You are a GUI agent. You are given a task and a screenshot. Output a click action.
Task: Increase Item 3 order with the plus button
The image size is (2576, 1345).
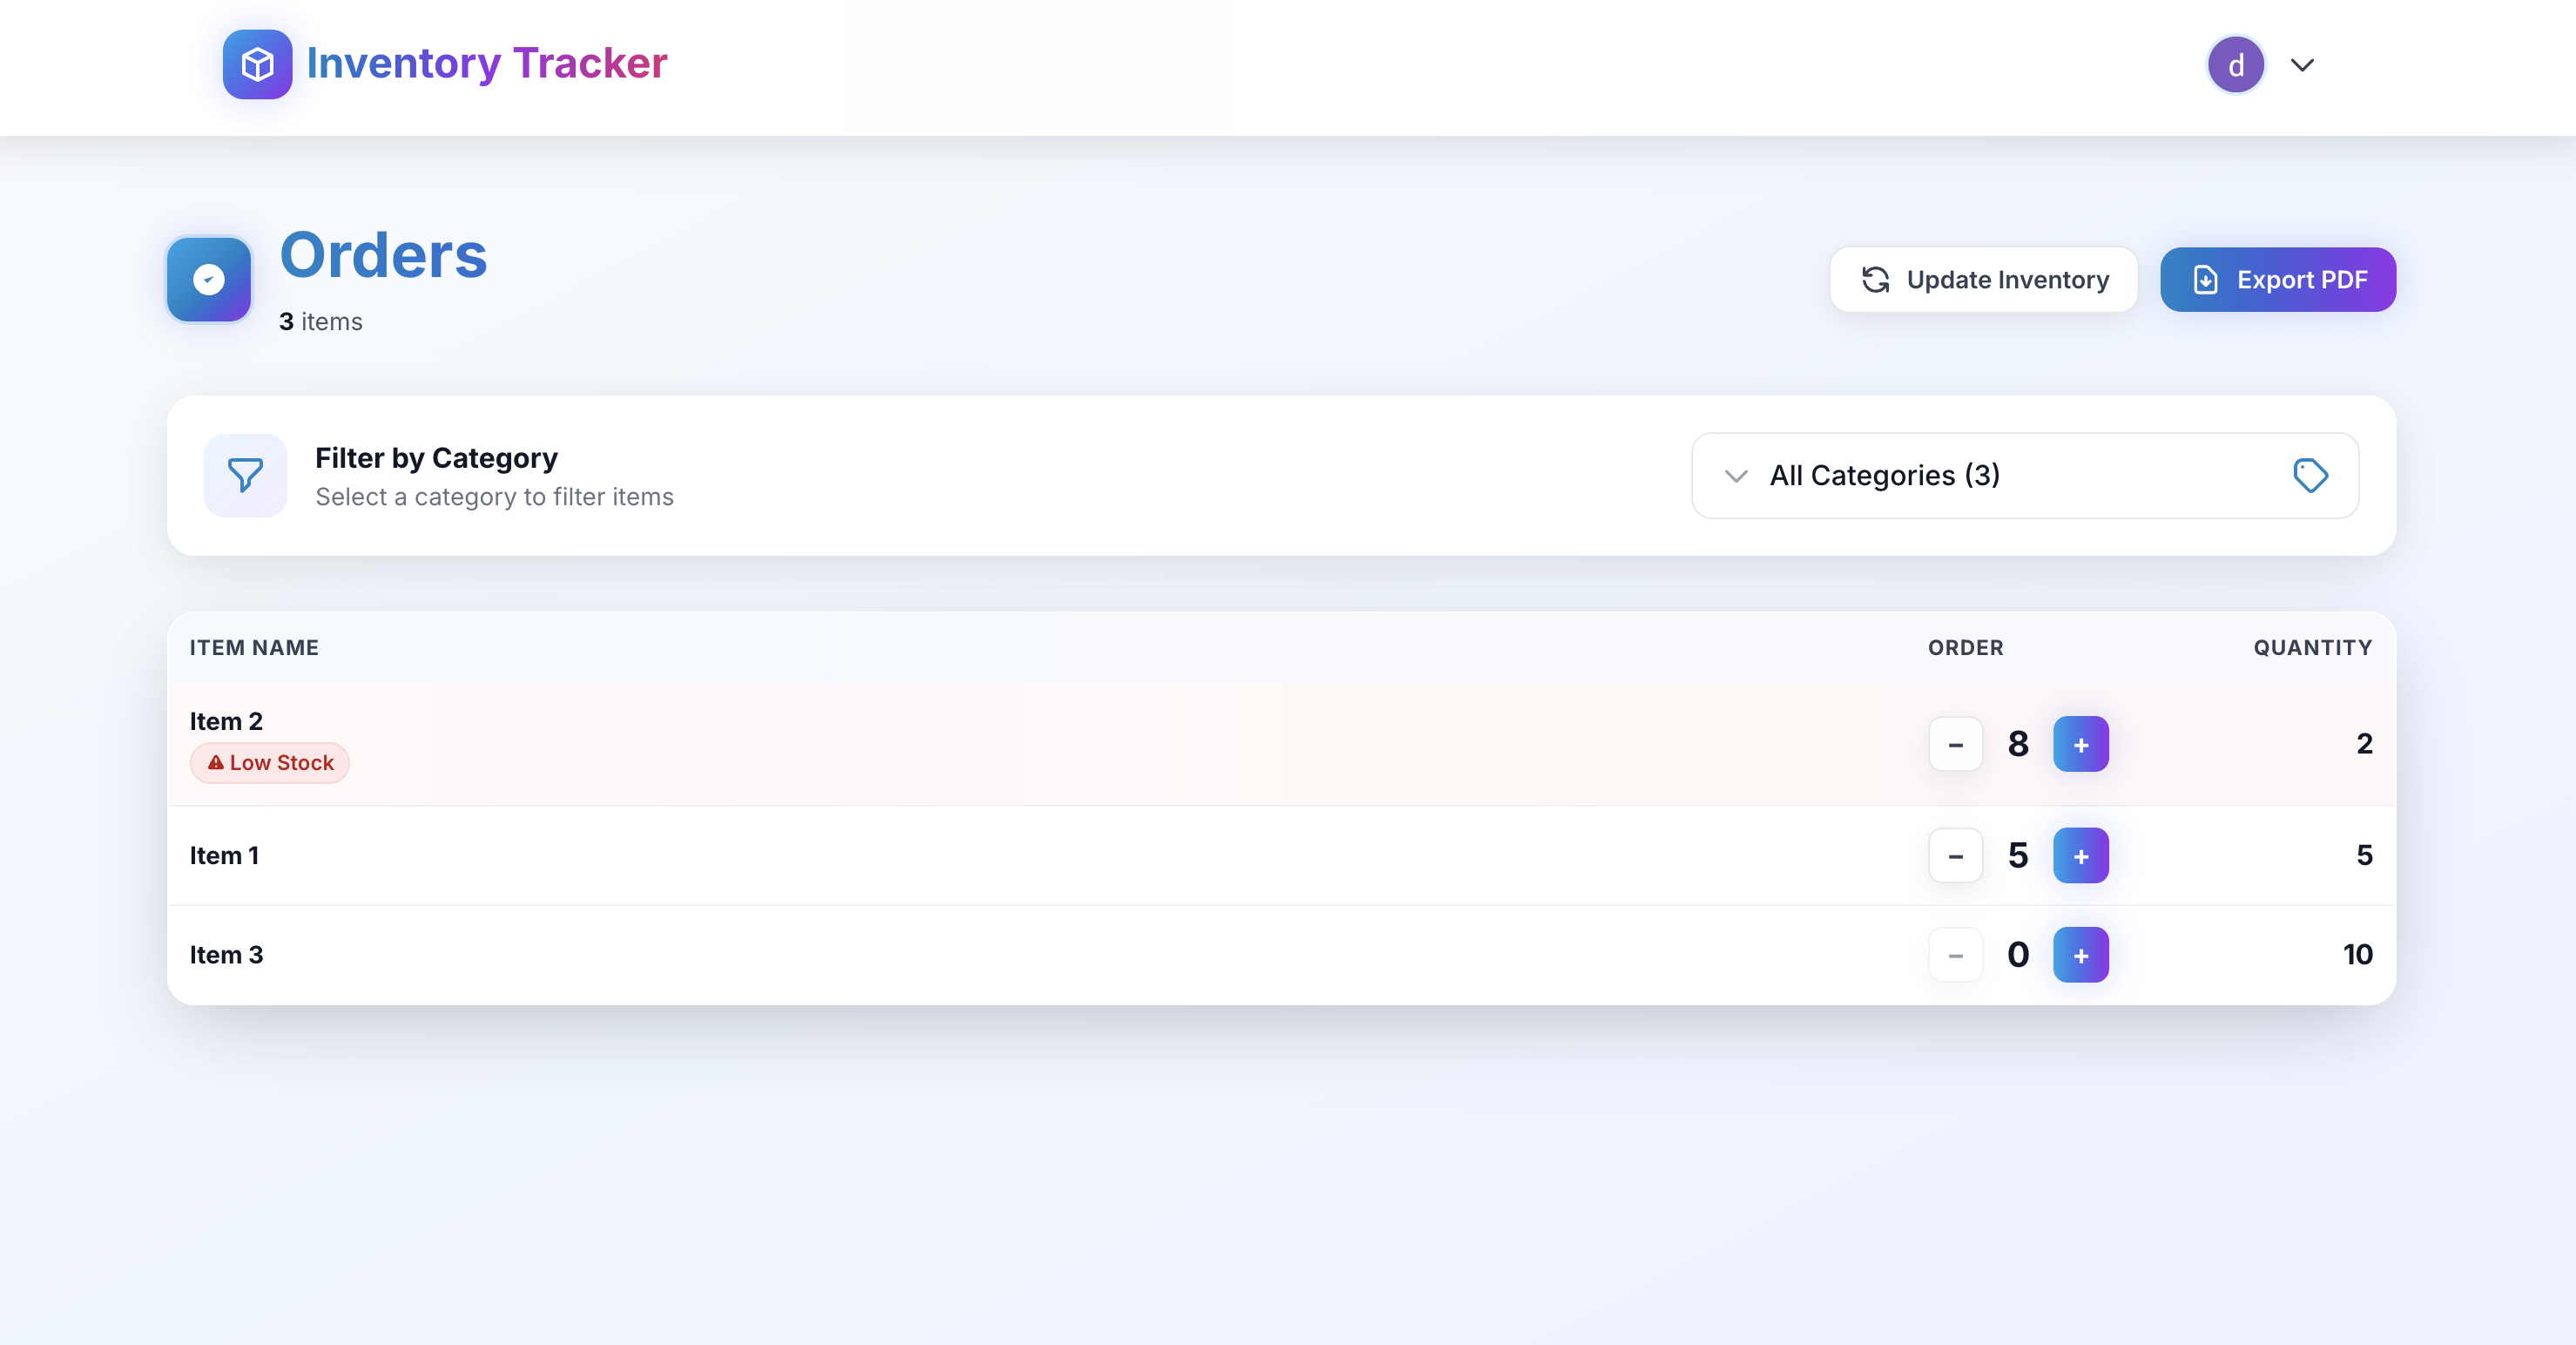click(x=2080, y=955)
